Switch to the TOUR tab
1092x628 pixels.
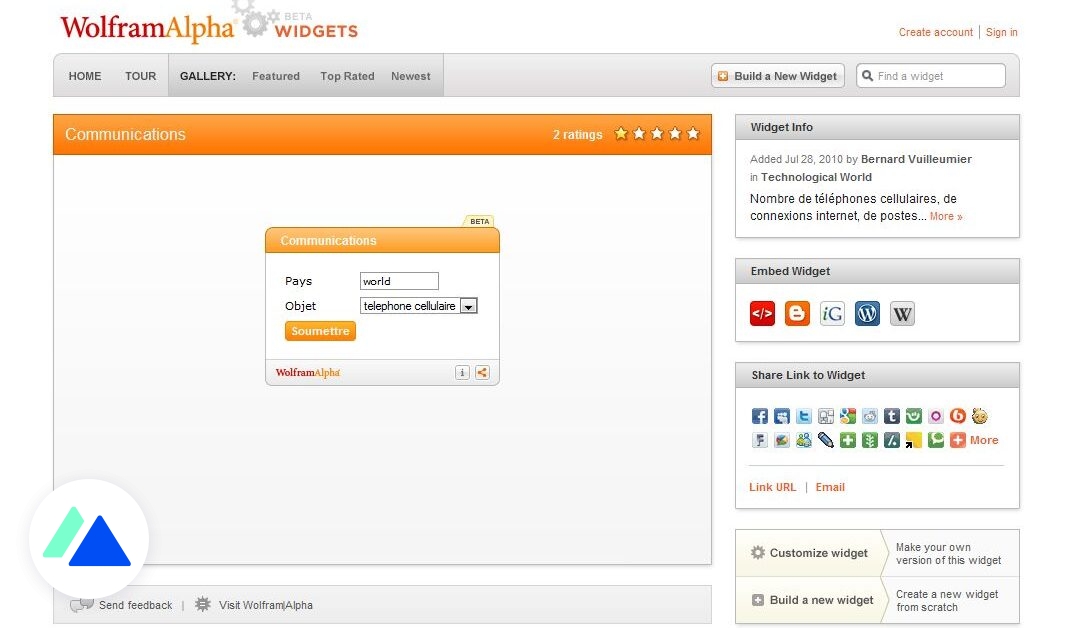pyautogui.click(x=140, y=75)
